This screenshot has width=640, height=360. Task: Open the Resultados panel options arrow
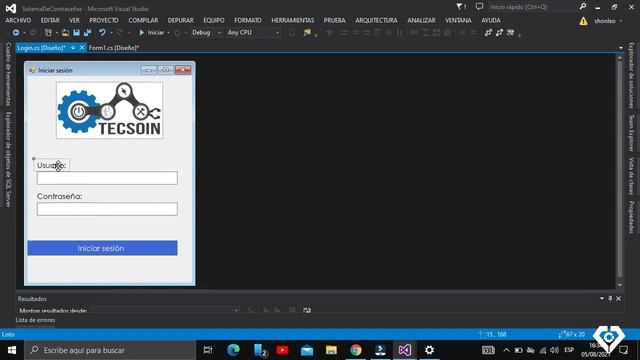tap(602, 298)
